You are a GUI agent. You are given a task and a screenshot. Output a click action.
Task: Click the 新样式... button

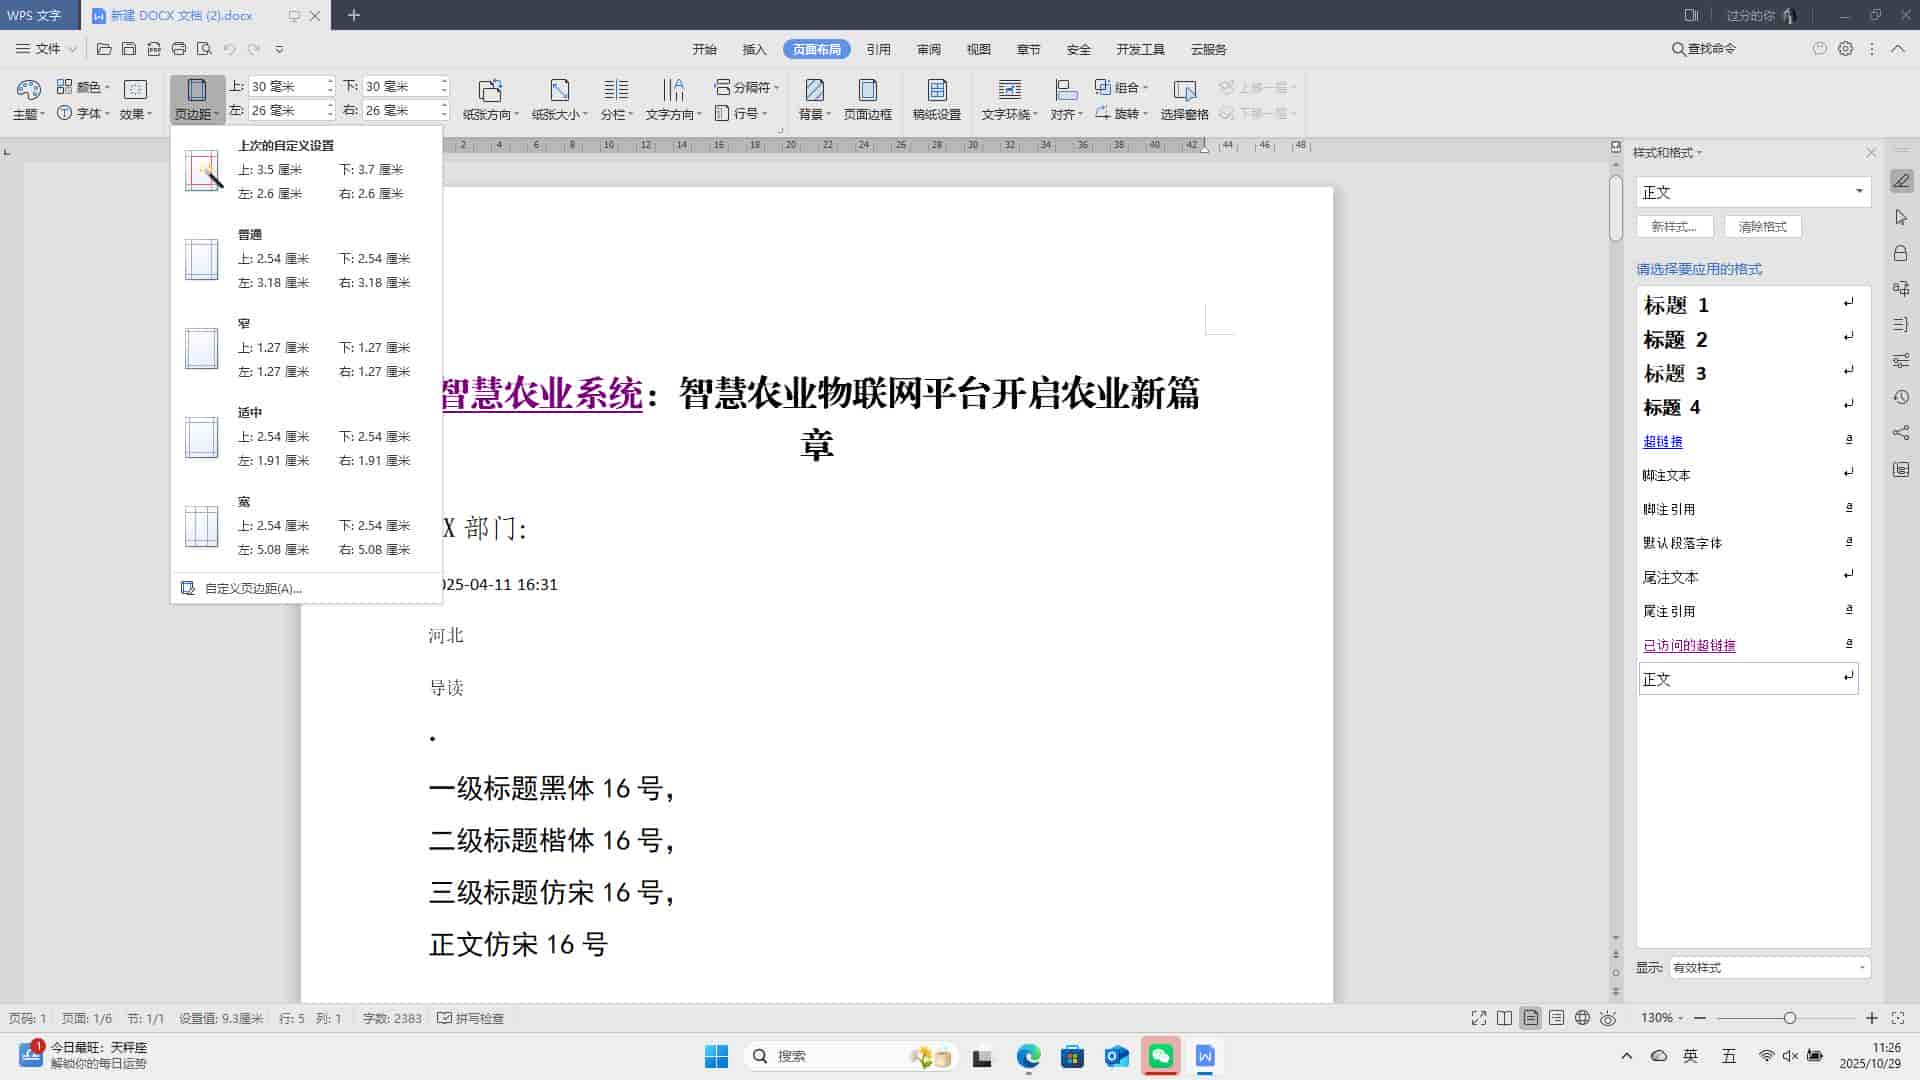[x=1675, y=227]
